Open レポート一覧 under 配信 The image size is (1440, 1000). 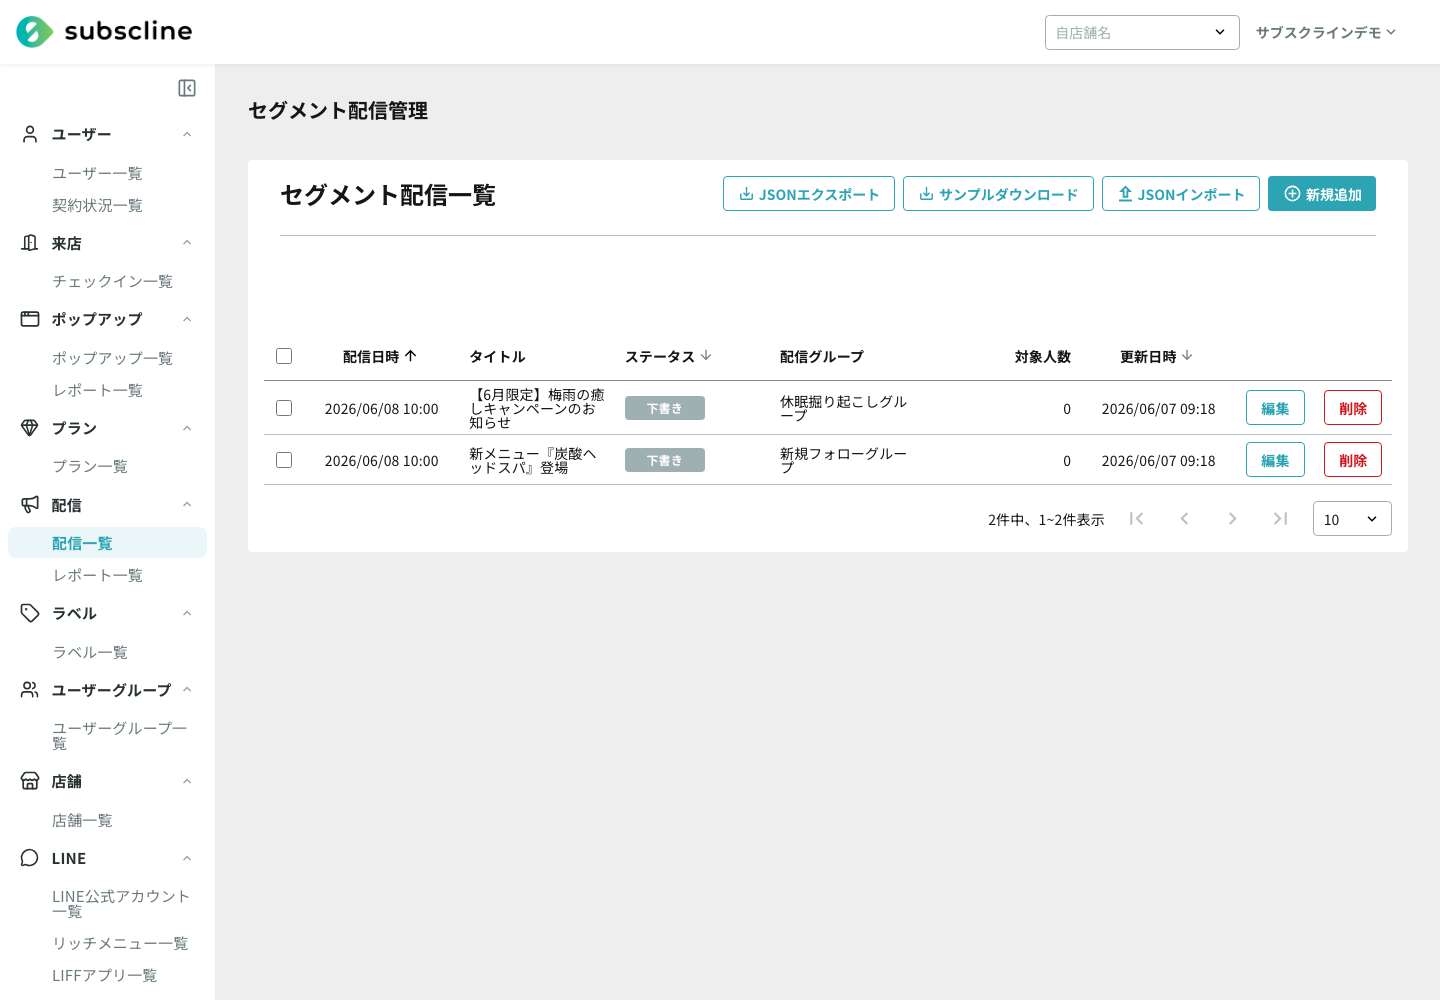click(x=97, y=575)
